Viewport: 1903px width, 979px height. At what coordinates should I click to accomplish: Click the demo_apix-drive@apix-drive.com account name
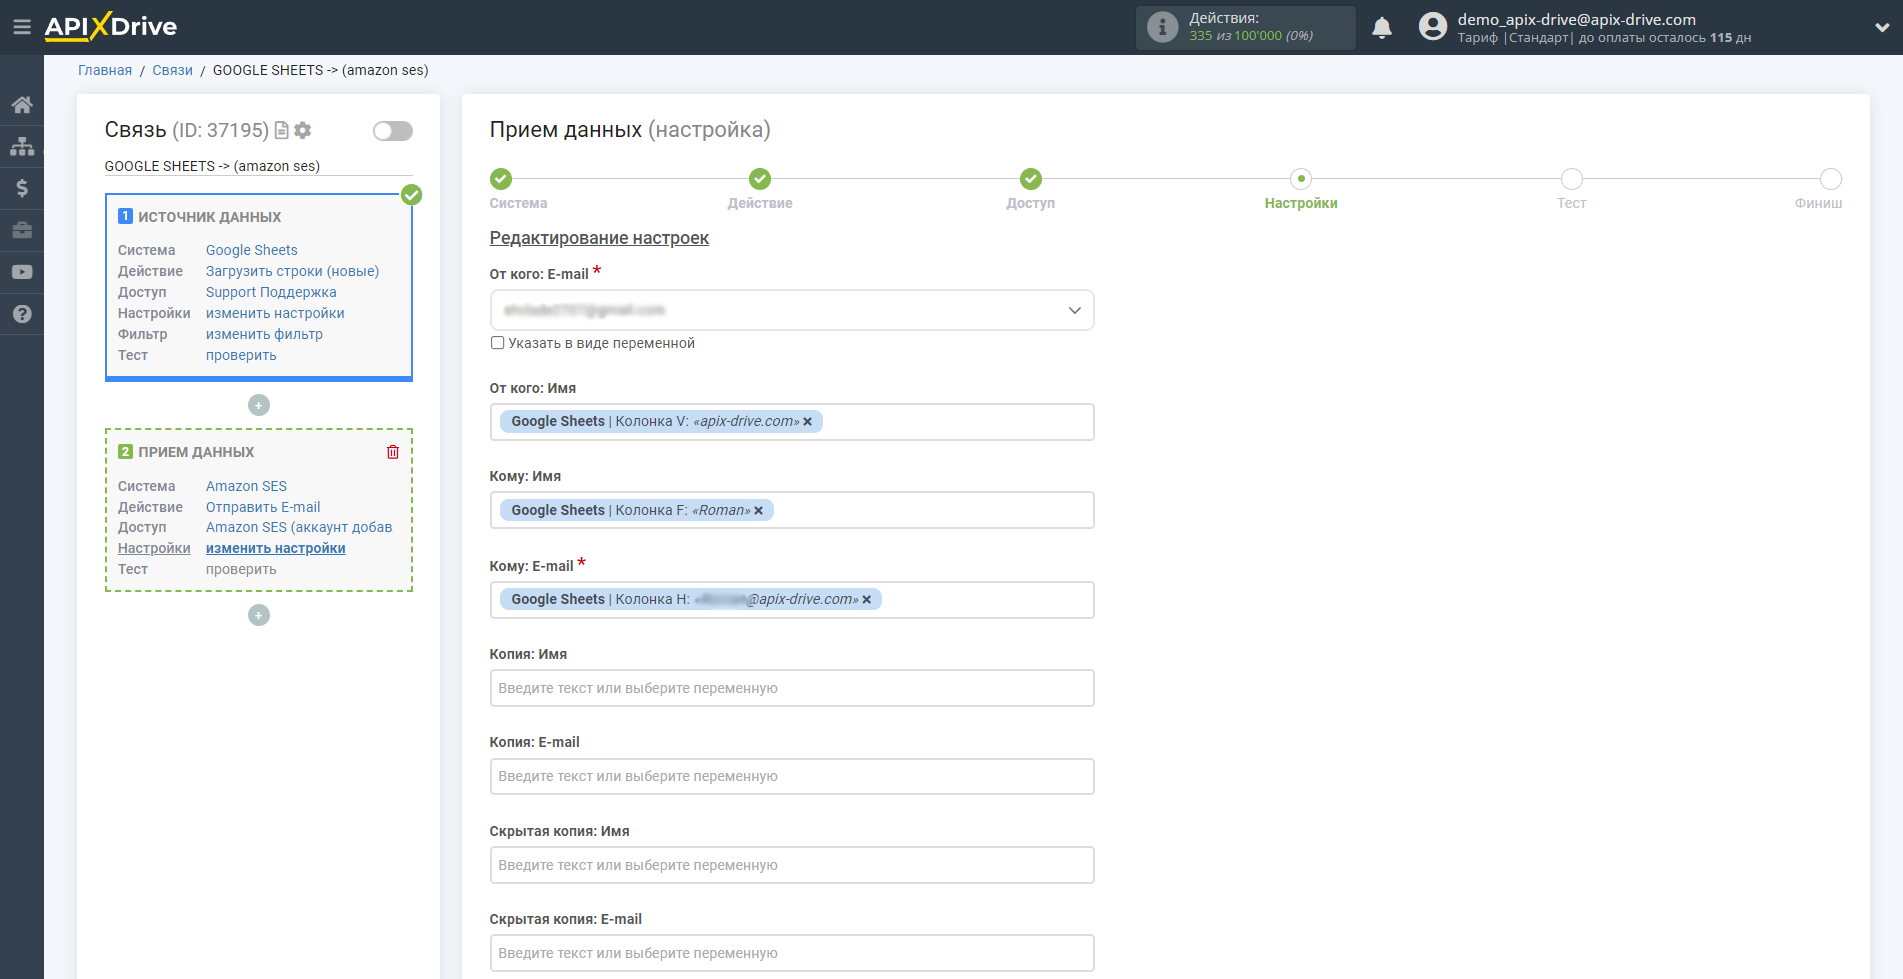[1576, 19]
